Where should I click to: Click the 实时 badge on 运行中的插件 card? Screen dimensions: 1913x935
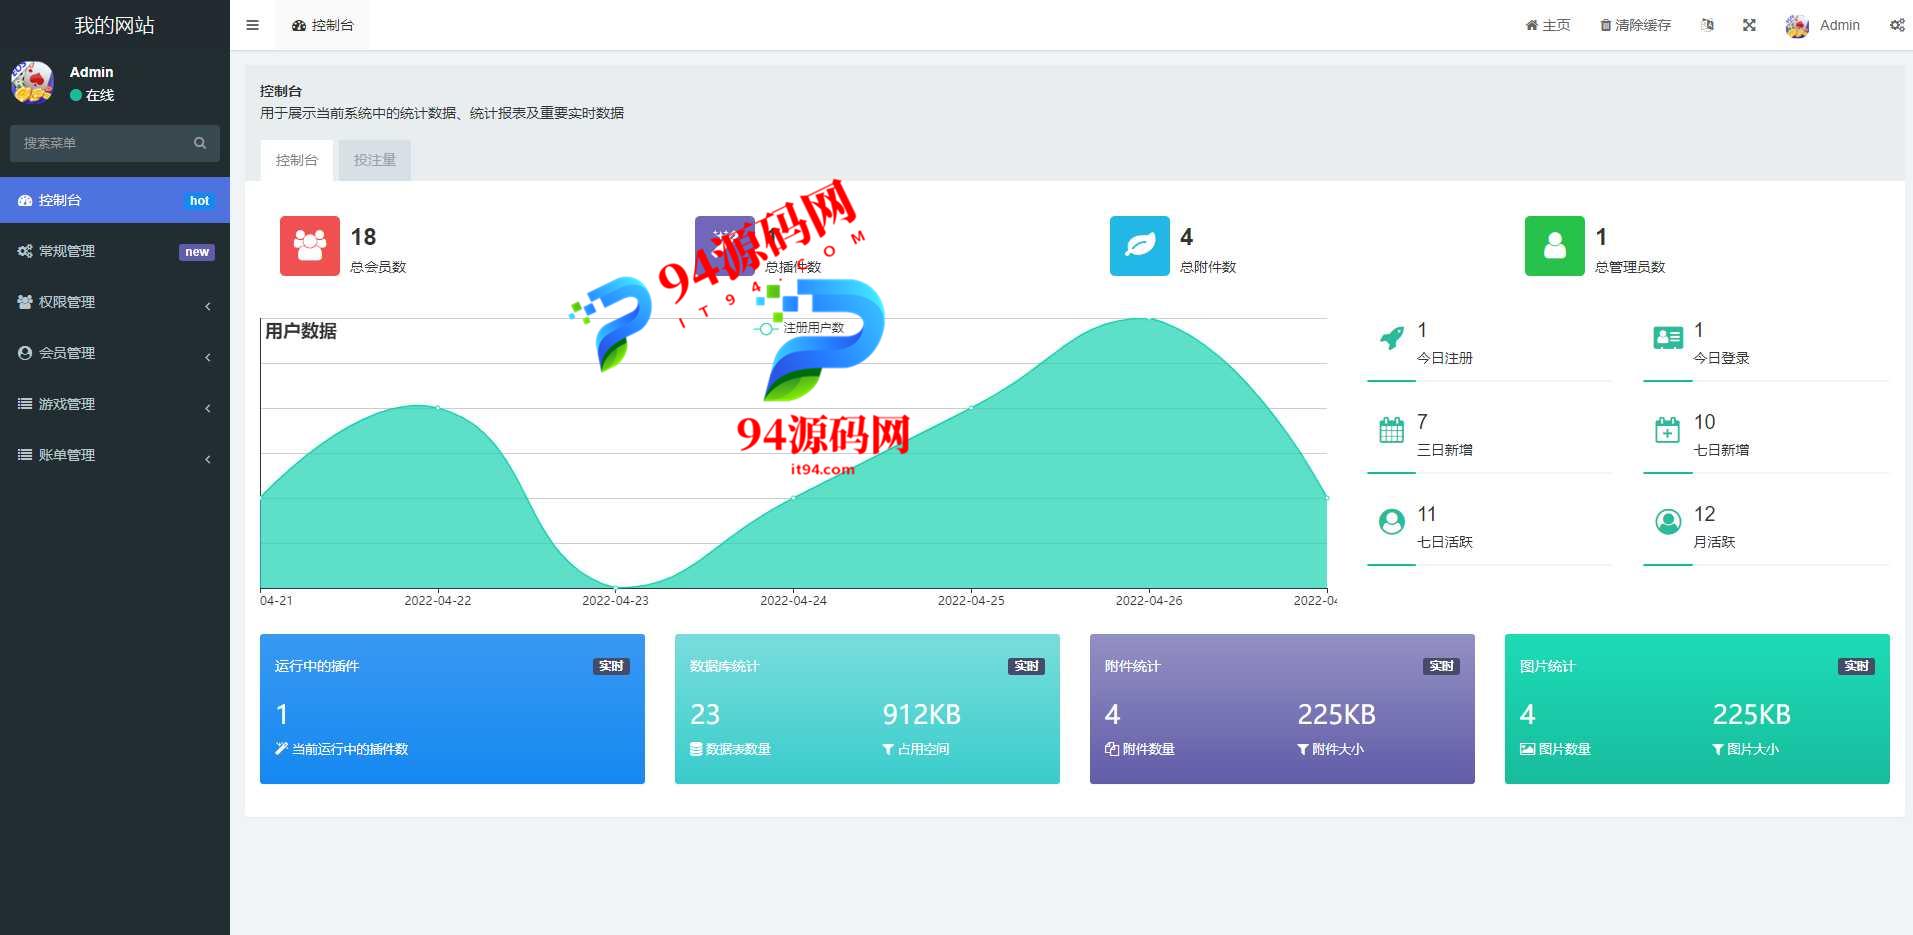[x=611, y=666]
